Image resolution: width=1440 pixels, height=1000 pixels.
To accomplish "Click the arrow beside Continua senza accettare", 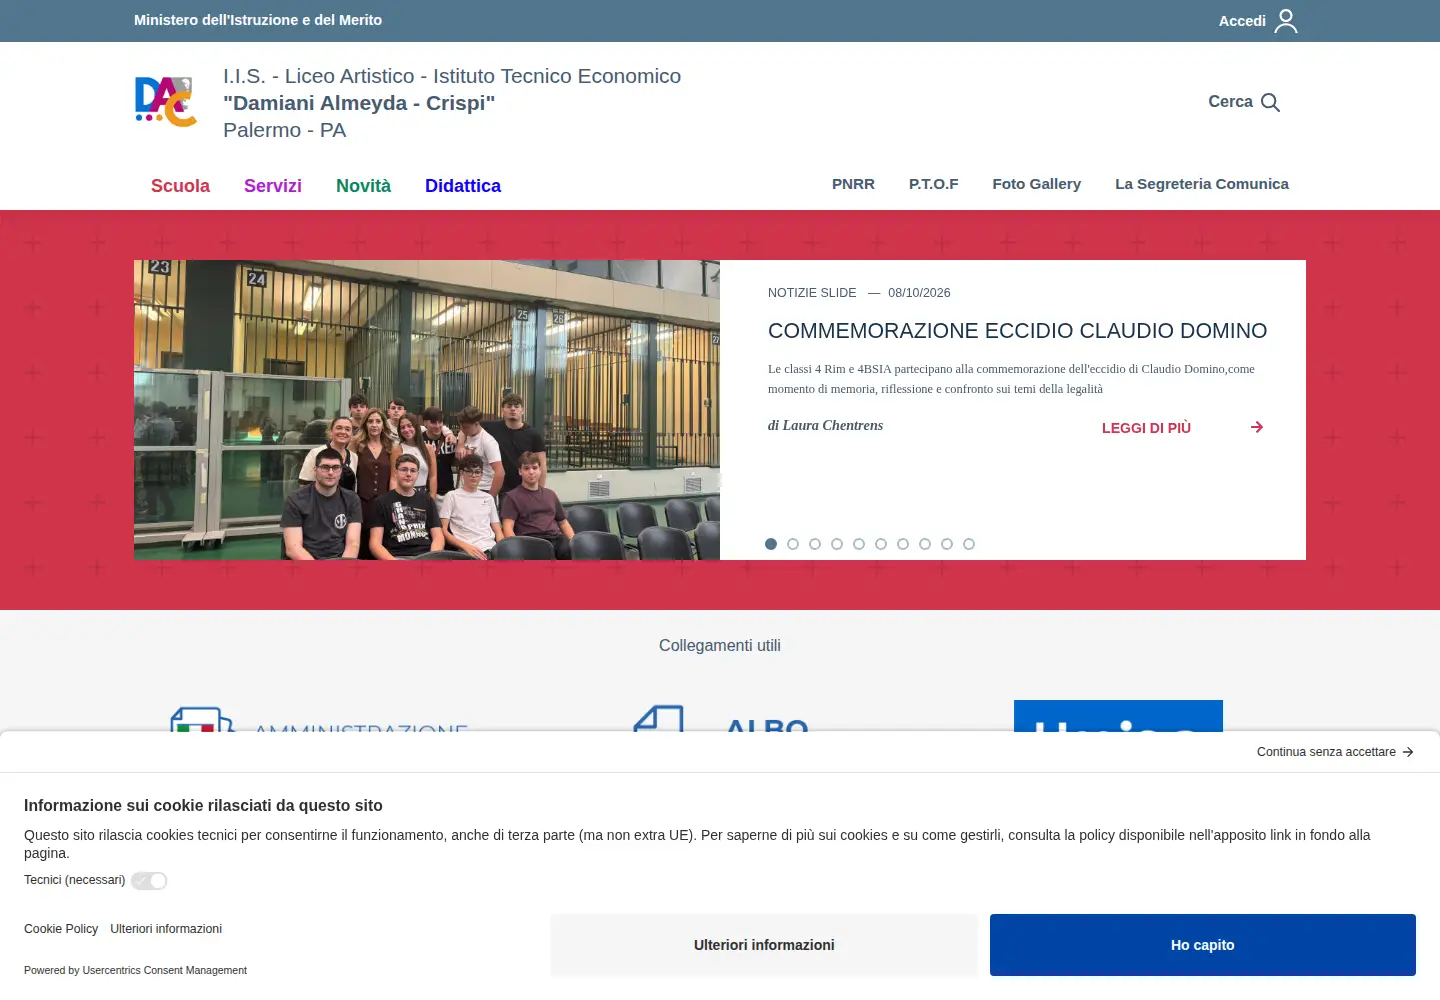I will pos(1408,752).
